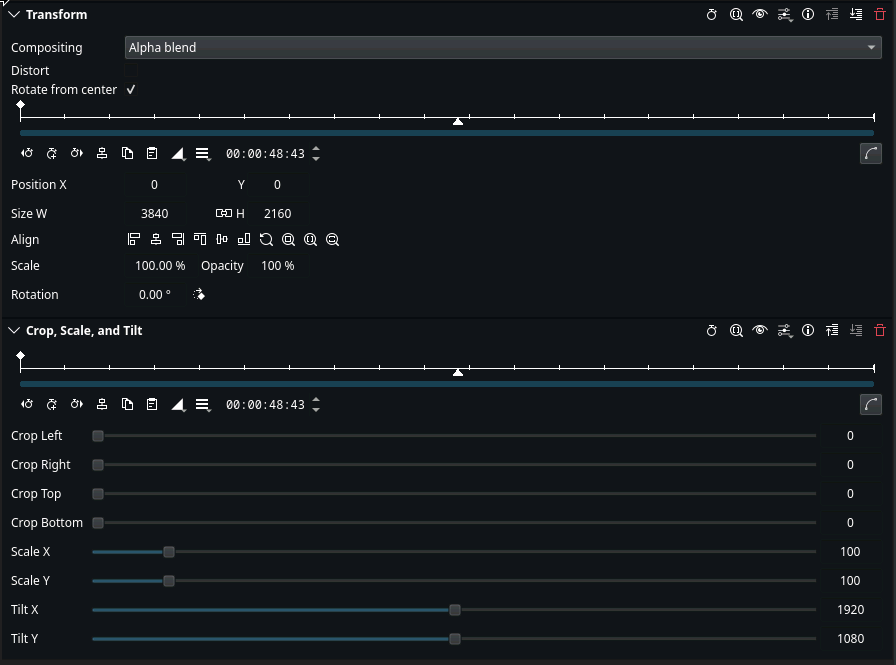896x665 pixels.
Task: Open interpolation menu in Crop, Scale, Tilt
Action: tap(178, 405)
